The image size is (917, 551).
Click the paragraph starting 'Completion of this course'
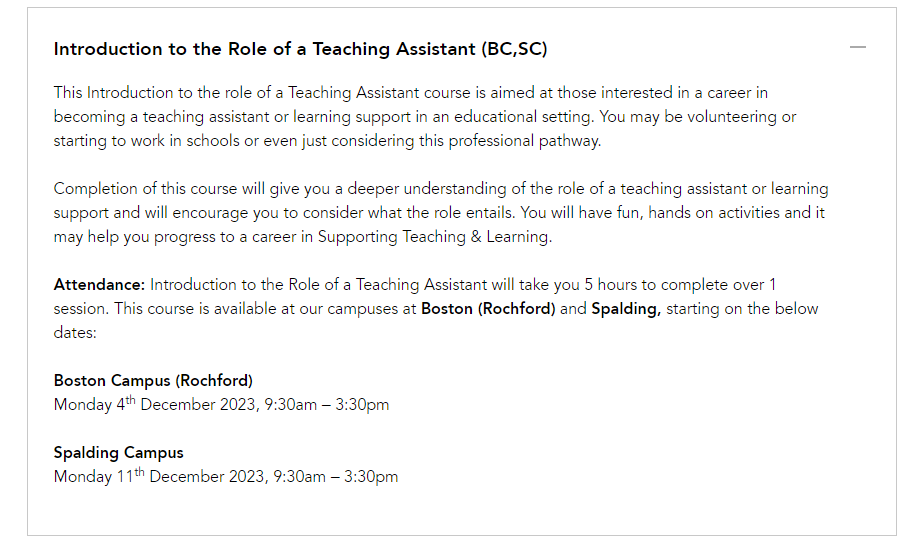tap(441, 212)
